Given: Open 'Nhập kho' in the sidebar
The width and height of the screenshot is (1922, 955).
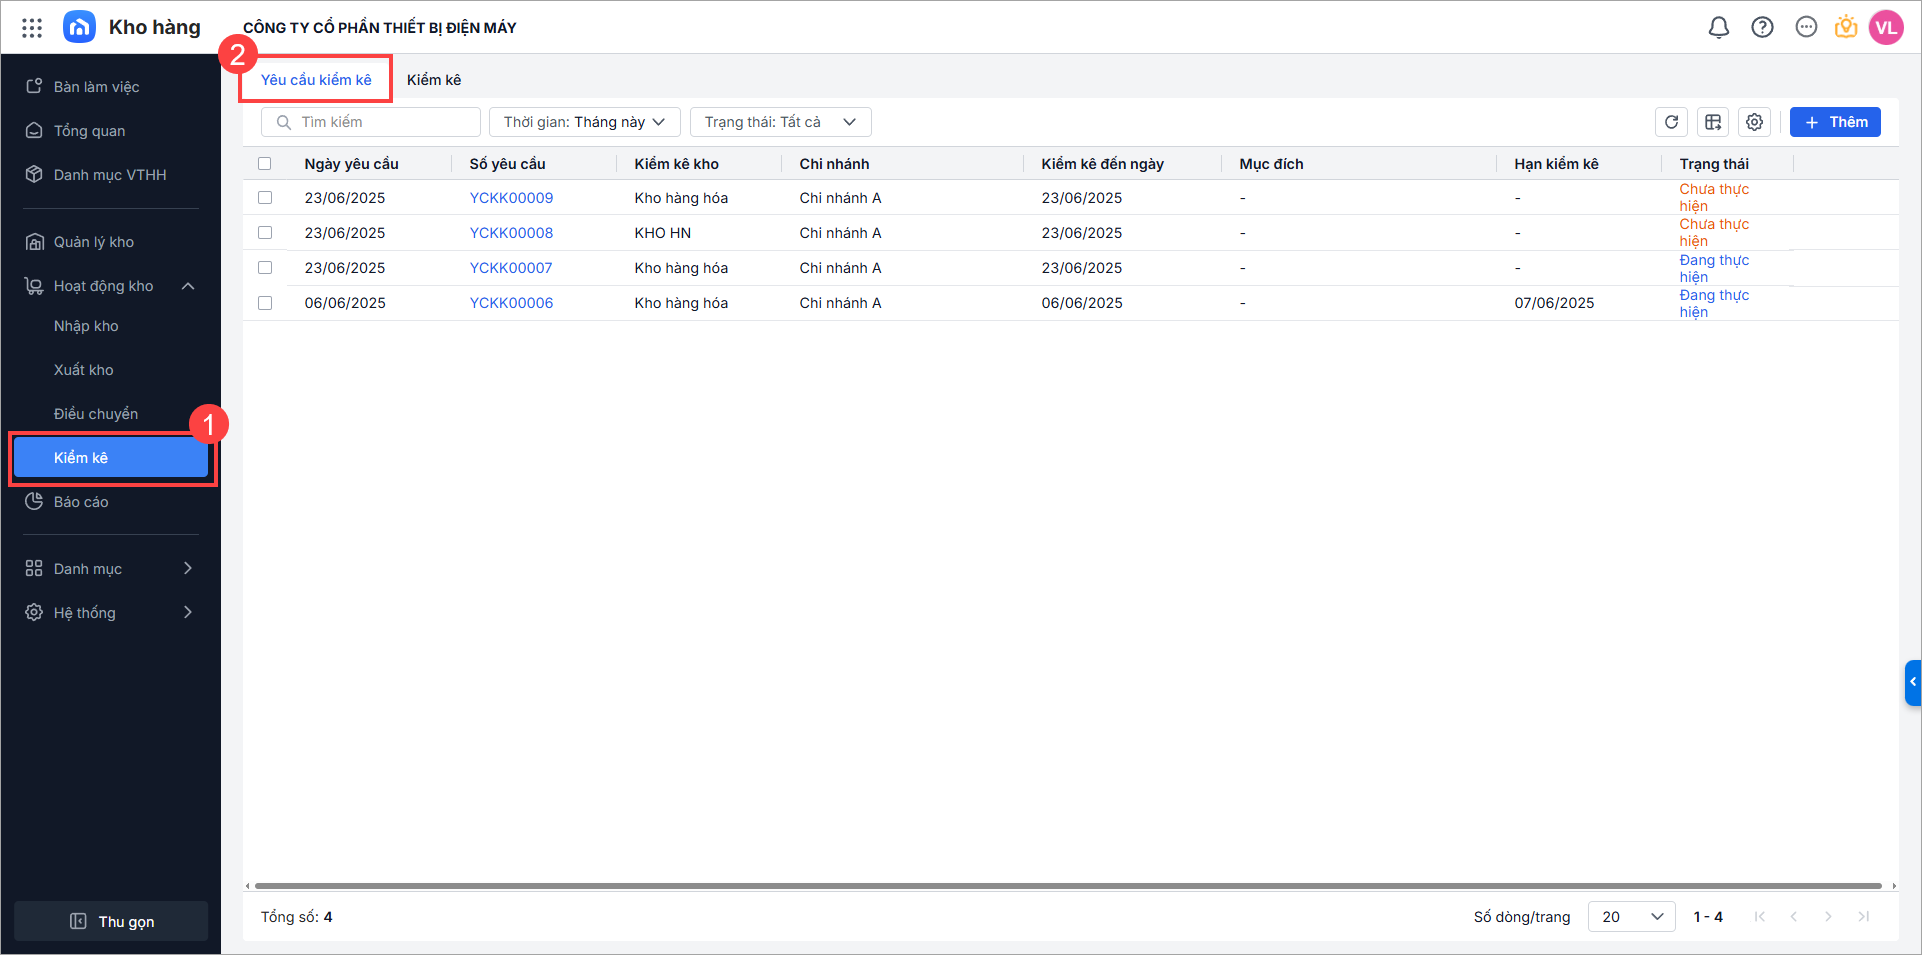Looking at the screenshot, I should point(86,326).
